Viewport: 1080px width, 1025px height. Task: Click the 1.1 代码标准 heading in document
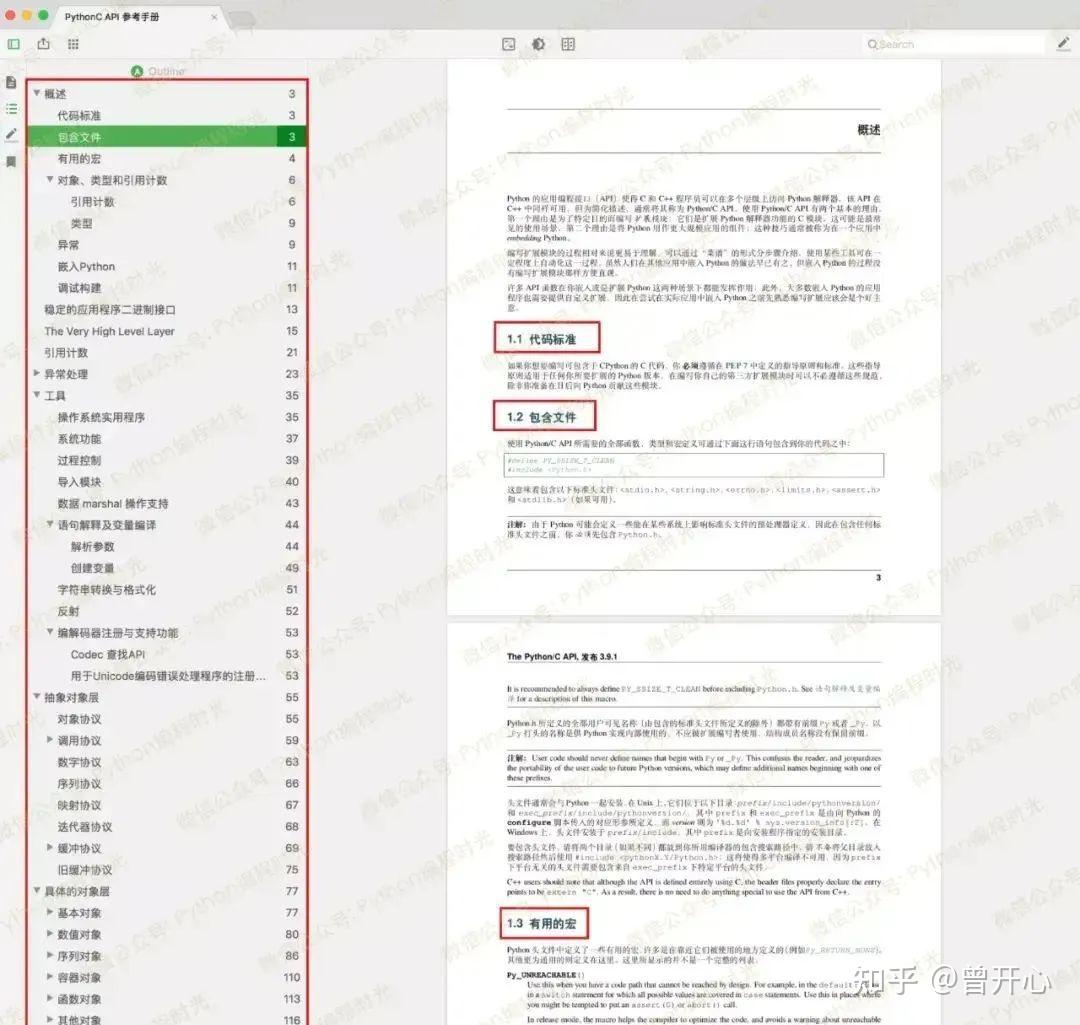[x=541, y=339]
